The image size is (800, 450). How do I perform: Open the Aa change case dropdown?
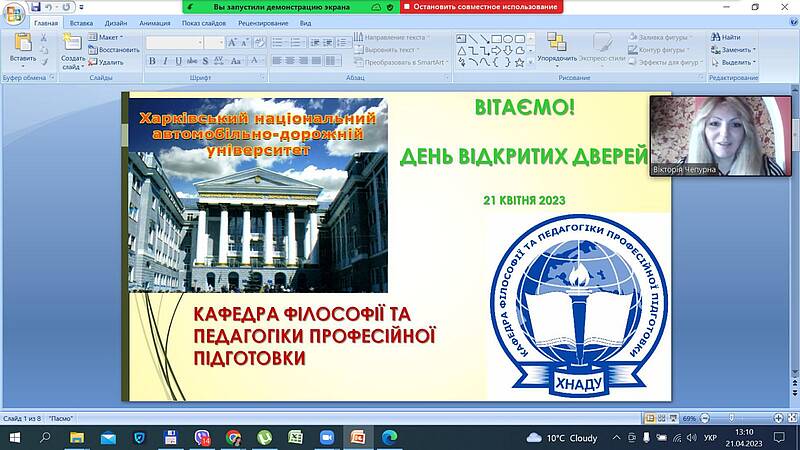[x=236, y=61]
